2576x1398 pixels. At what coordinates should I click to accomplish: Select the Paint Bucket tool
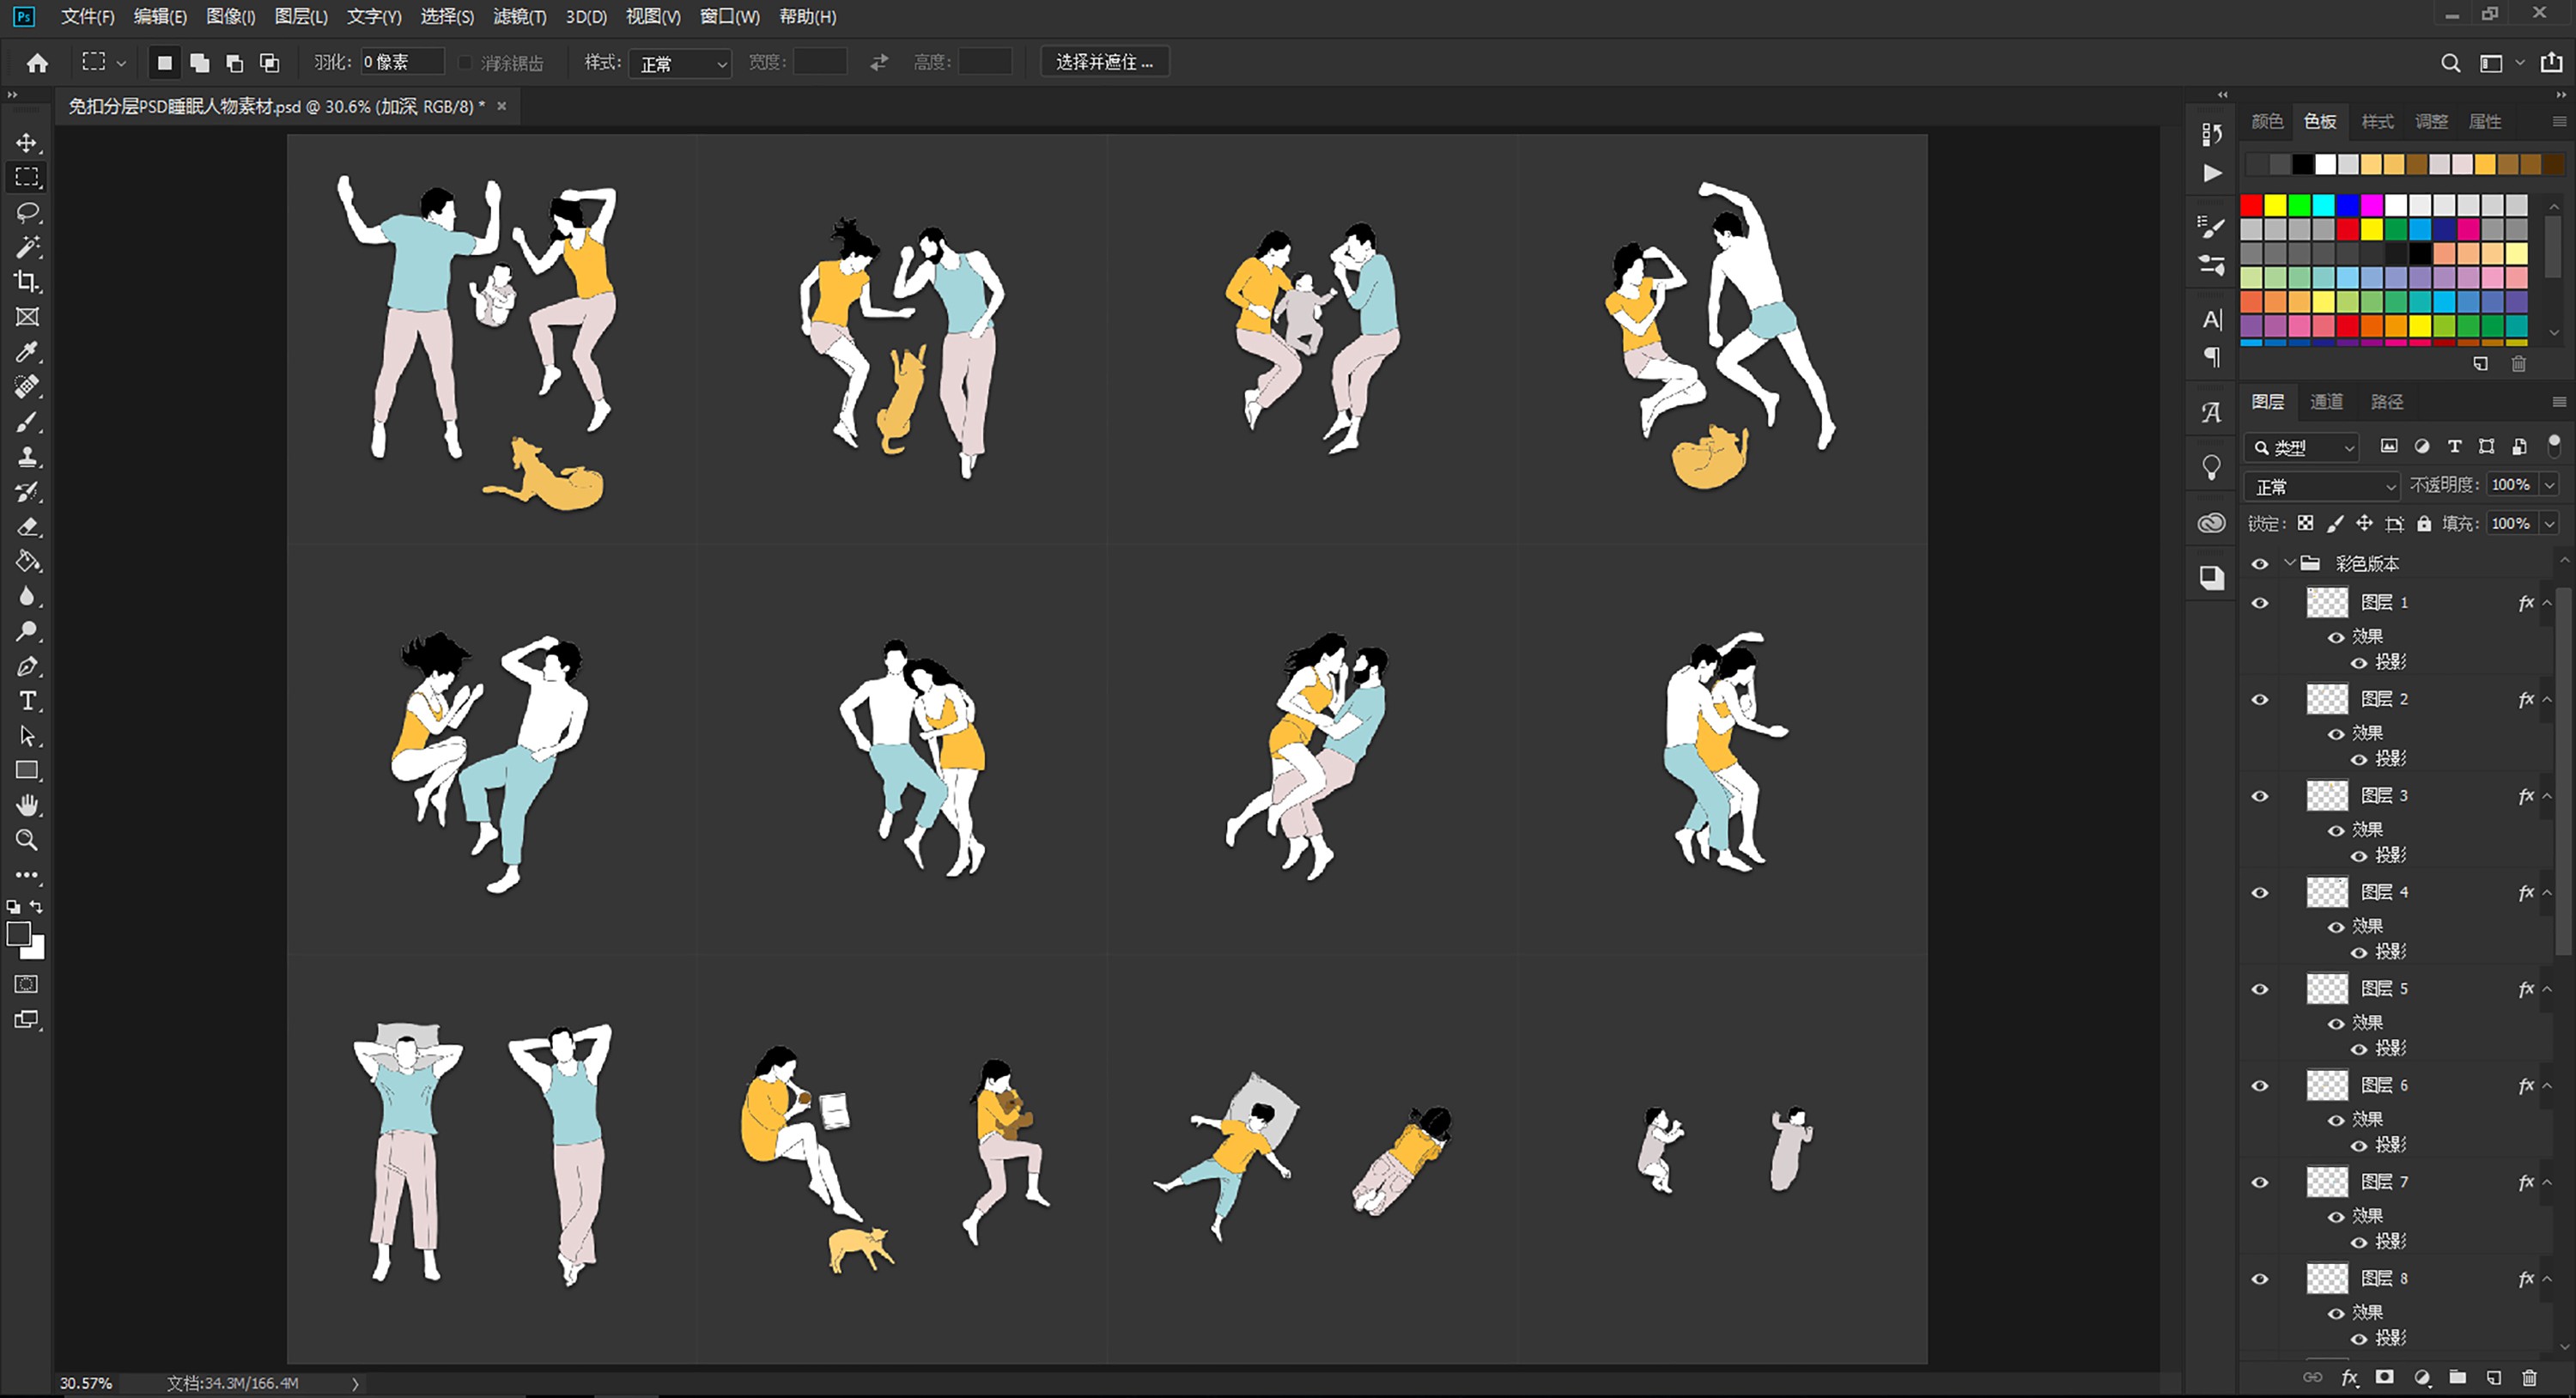tap(27, 562)
